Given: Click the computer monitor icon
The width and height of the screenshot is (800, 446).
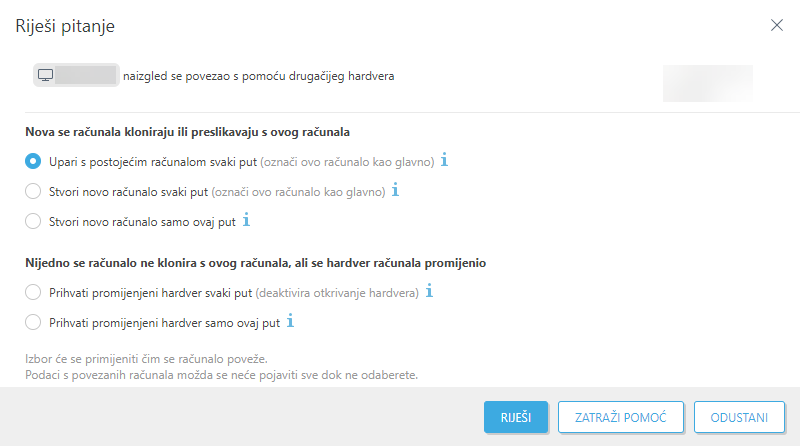Looking at the screenshot, I should tap(45, 76).
